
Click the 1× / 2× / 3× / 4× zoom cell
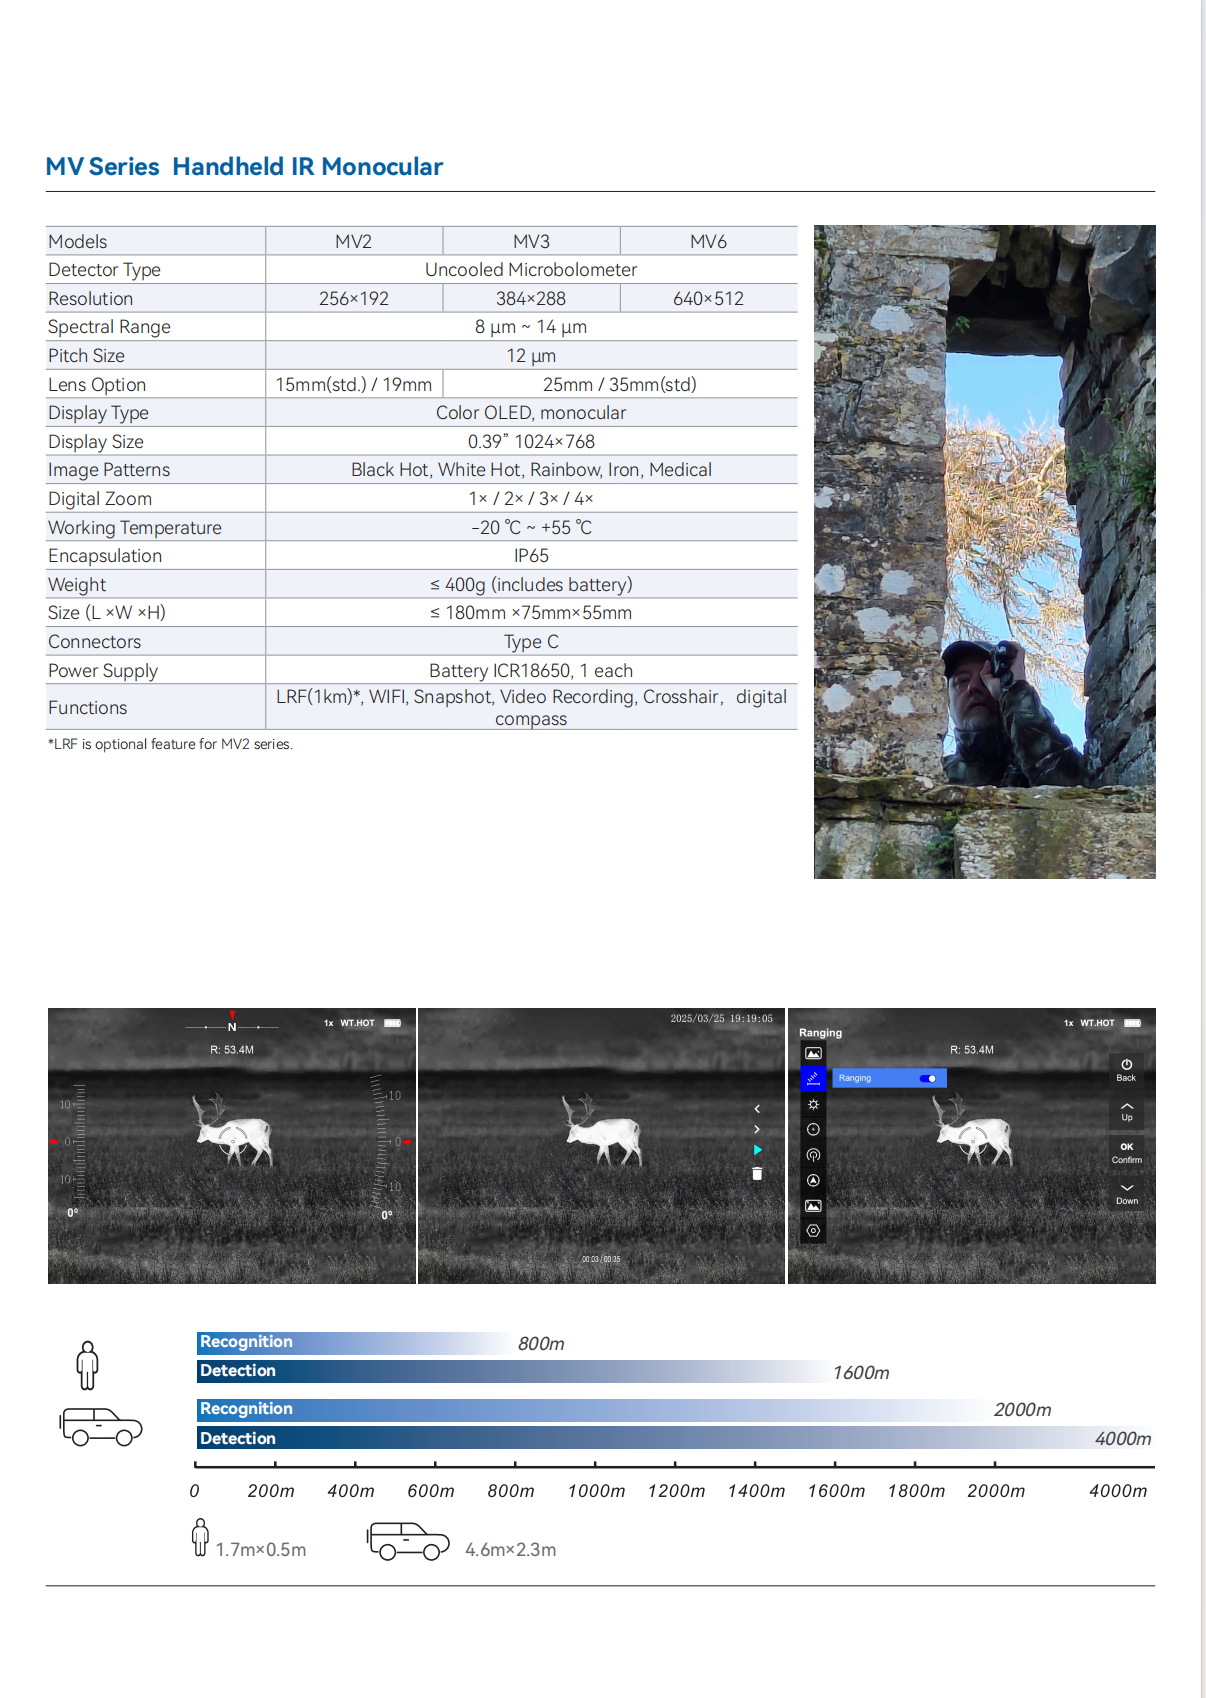[x=531, y=499]
